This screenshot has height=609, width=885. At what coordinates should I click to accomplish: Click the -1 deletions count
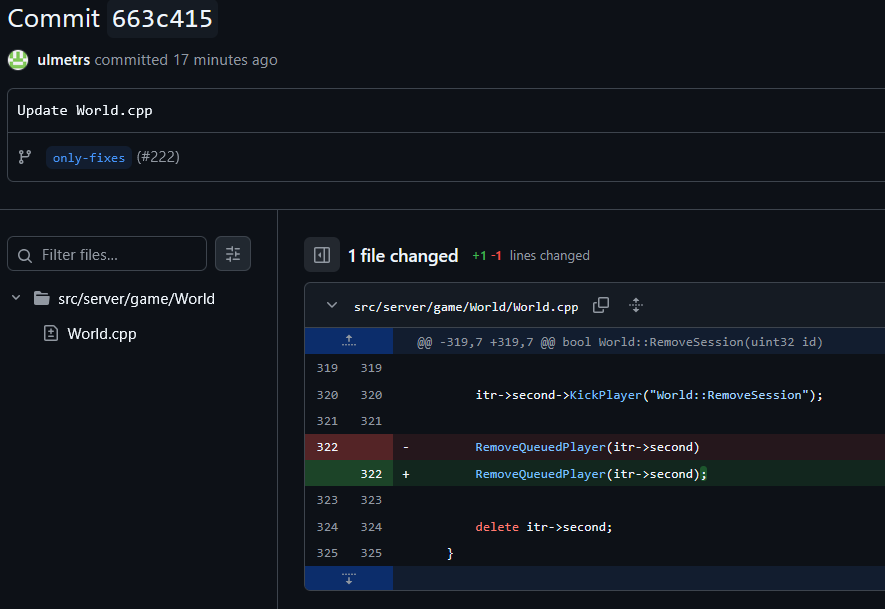click(x=496, y=256)
